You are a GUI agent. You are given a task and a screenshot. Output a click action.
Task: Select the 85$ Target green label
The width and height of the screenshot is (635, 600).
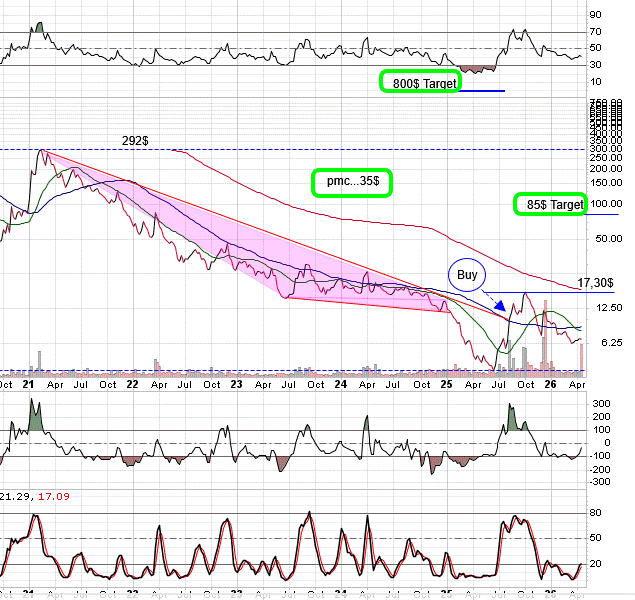[x=549, y=205]
